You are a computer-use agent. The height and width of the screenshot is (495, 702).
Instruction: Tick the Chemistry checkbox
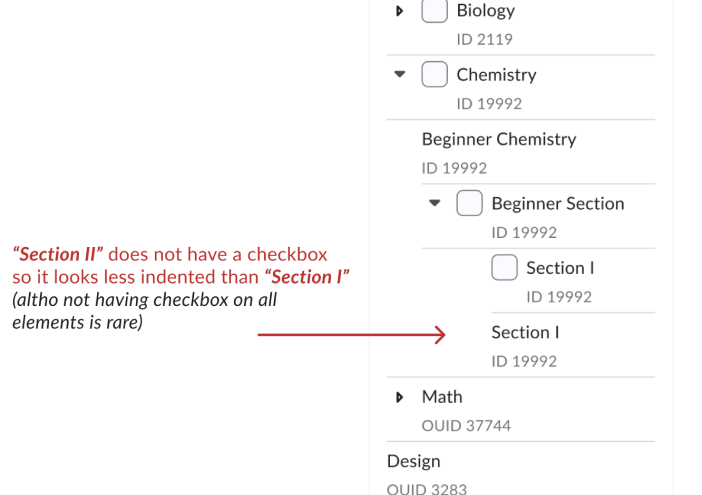(434, 74)
